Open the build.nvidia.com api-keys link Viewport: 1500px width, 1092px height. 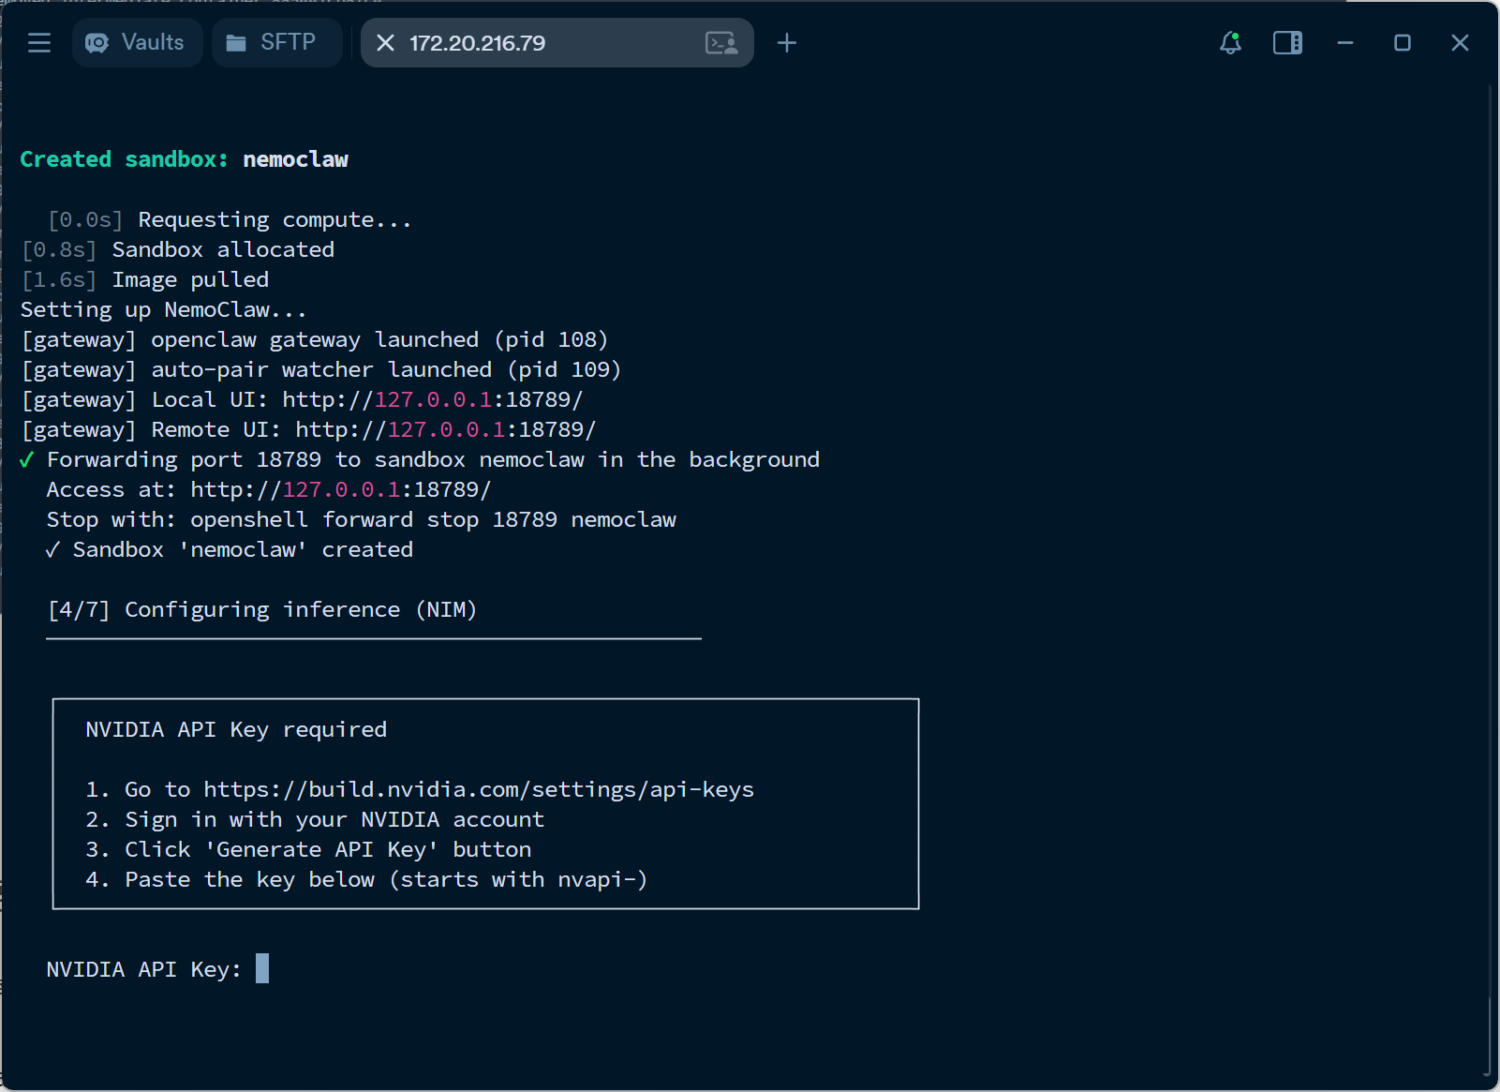pos(478,790)
